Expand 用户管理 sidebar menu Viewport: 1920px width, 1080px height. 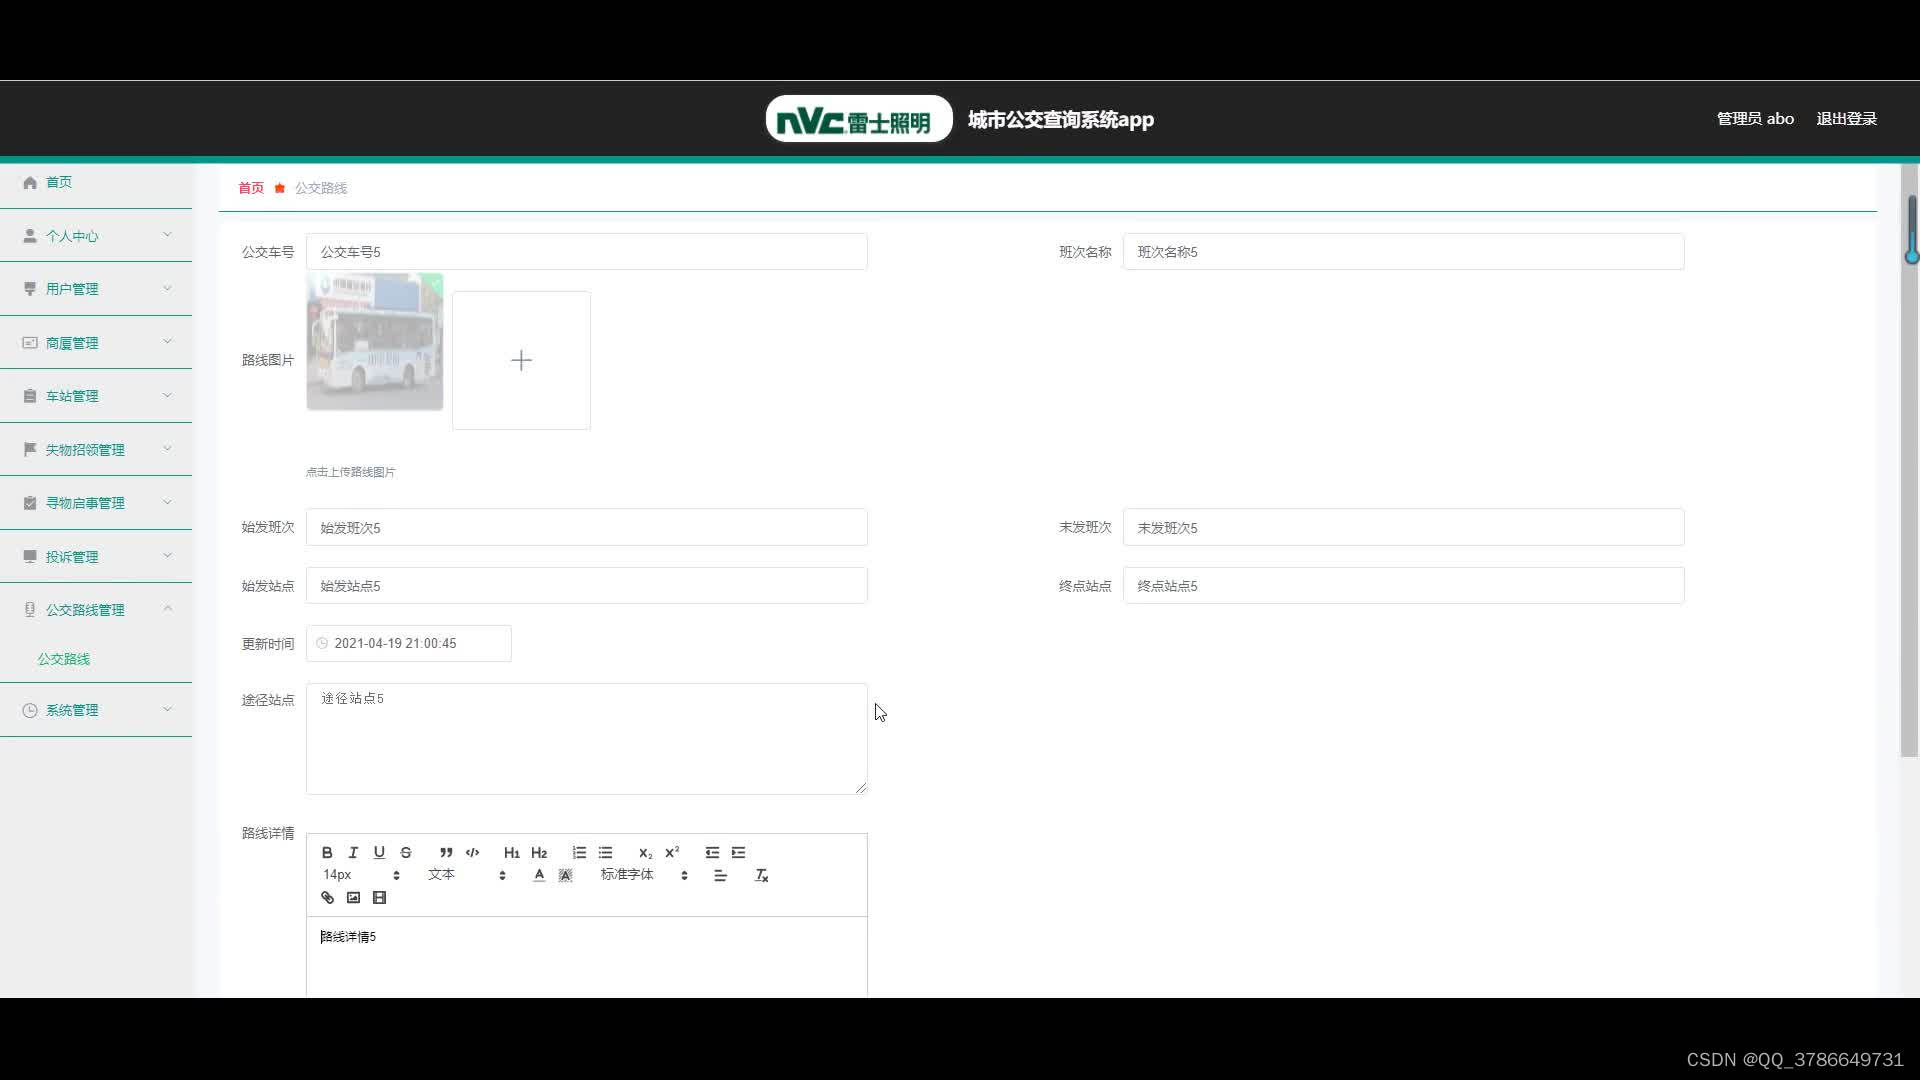click(96, 289)
